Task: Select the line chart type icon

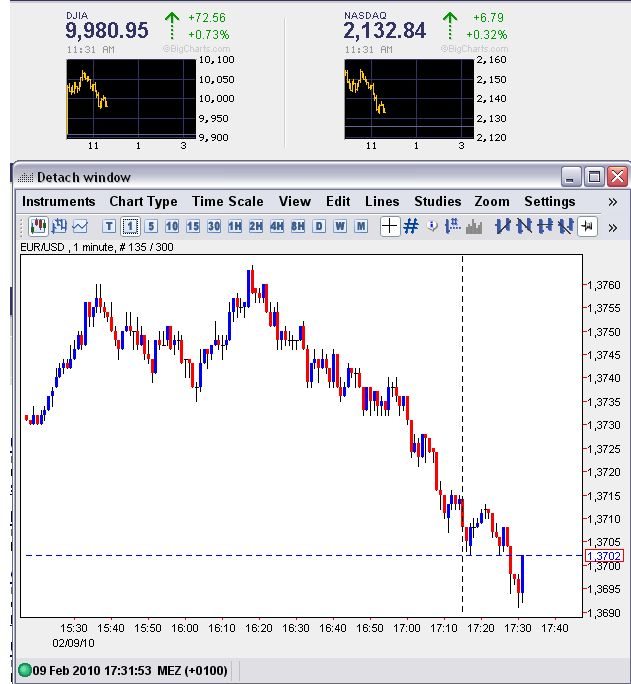Action: pyautogui.click(x=80, y=226)
